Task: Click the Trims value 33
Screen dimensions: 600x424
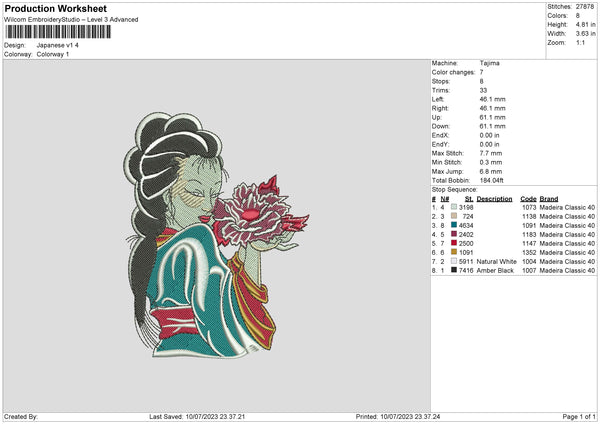Action: point(483,90)
